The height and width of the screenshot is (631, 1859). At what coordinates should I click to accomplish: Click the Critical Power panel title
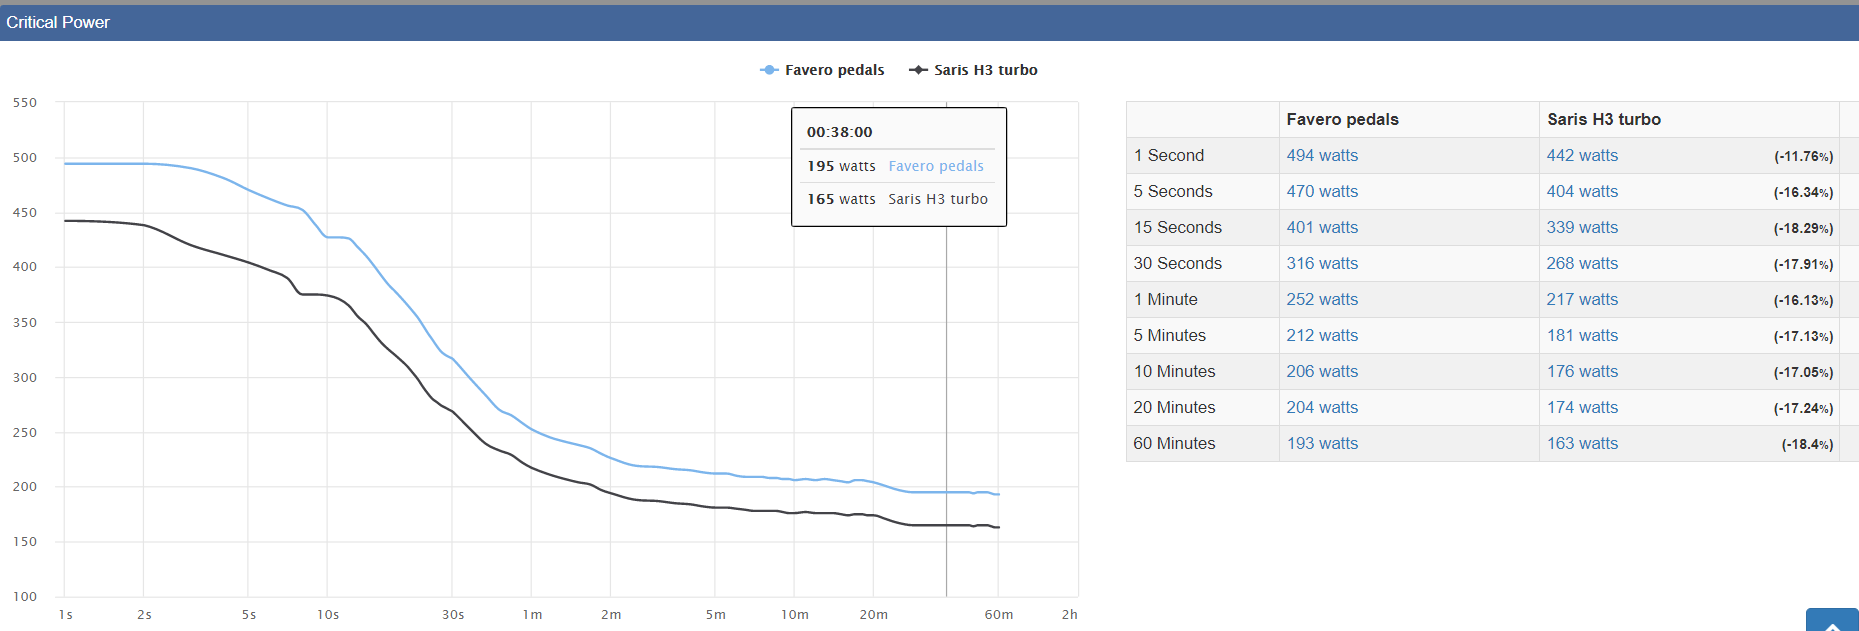tap(58, 22)
